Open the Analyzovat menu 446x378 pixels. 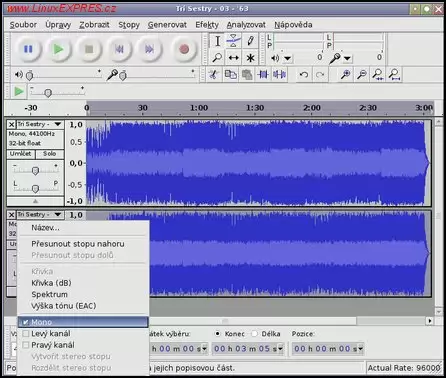[246, 25]
